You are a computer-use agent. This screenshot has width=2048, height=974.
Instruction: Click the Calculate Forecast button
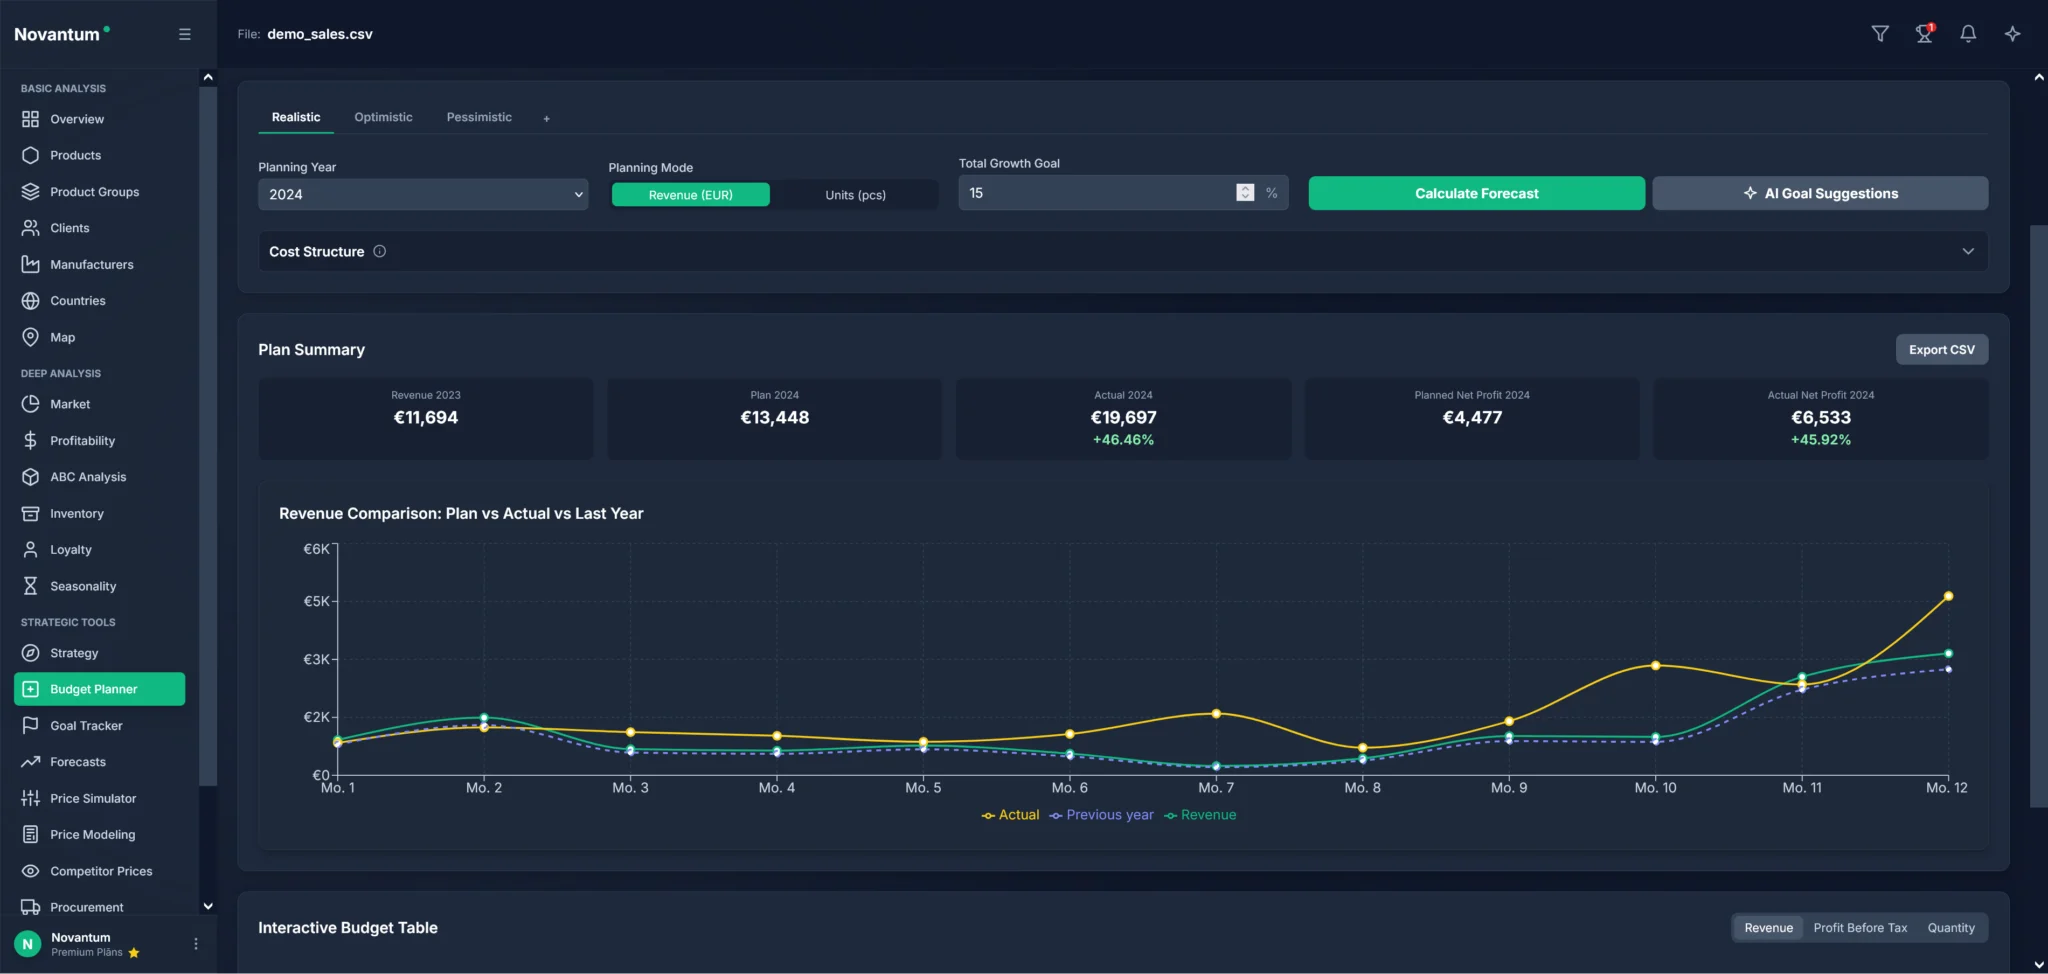tap(1476, 193)
